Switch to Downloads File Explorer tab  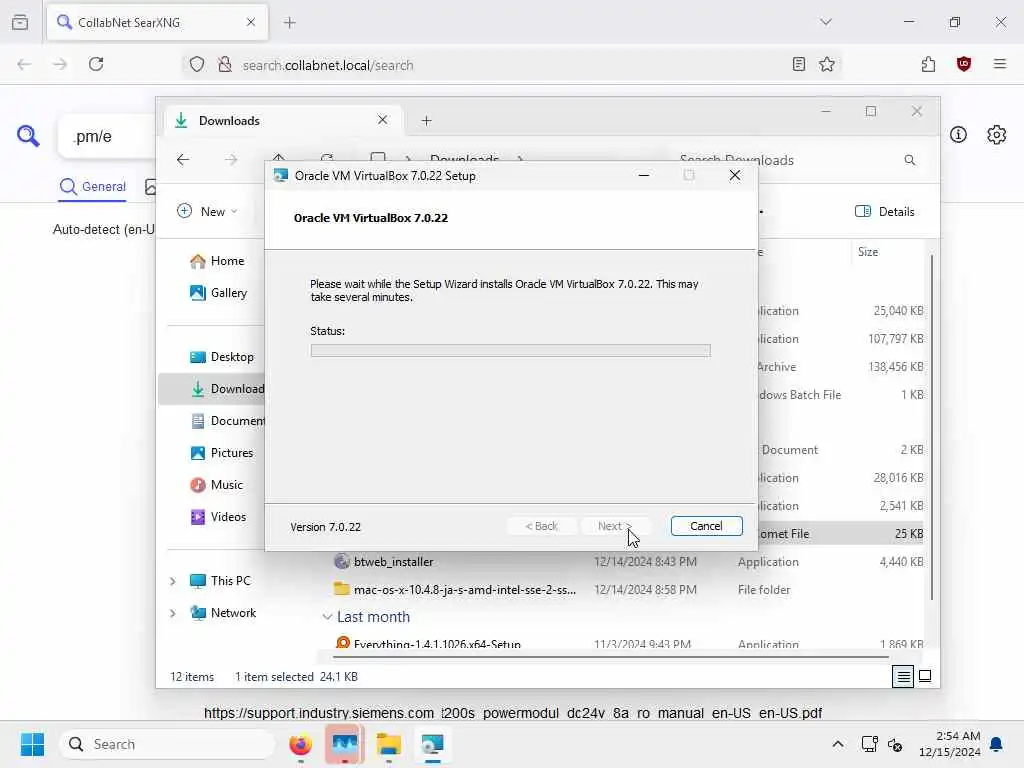(x=283, y=120)
